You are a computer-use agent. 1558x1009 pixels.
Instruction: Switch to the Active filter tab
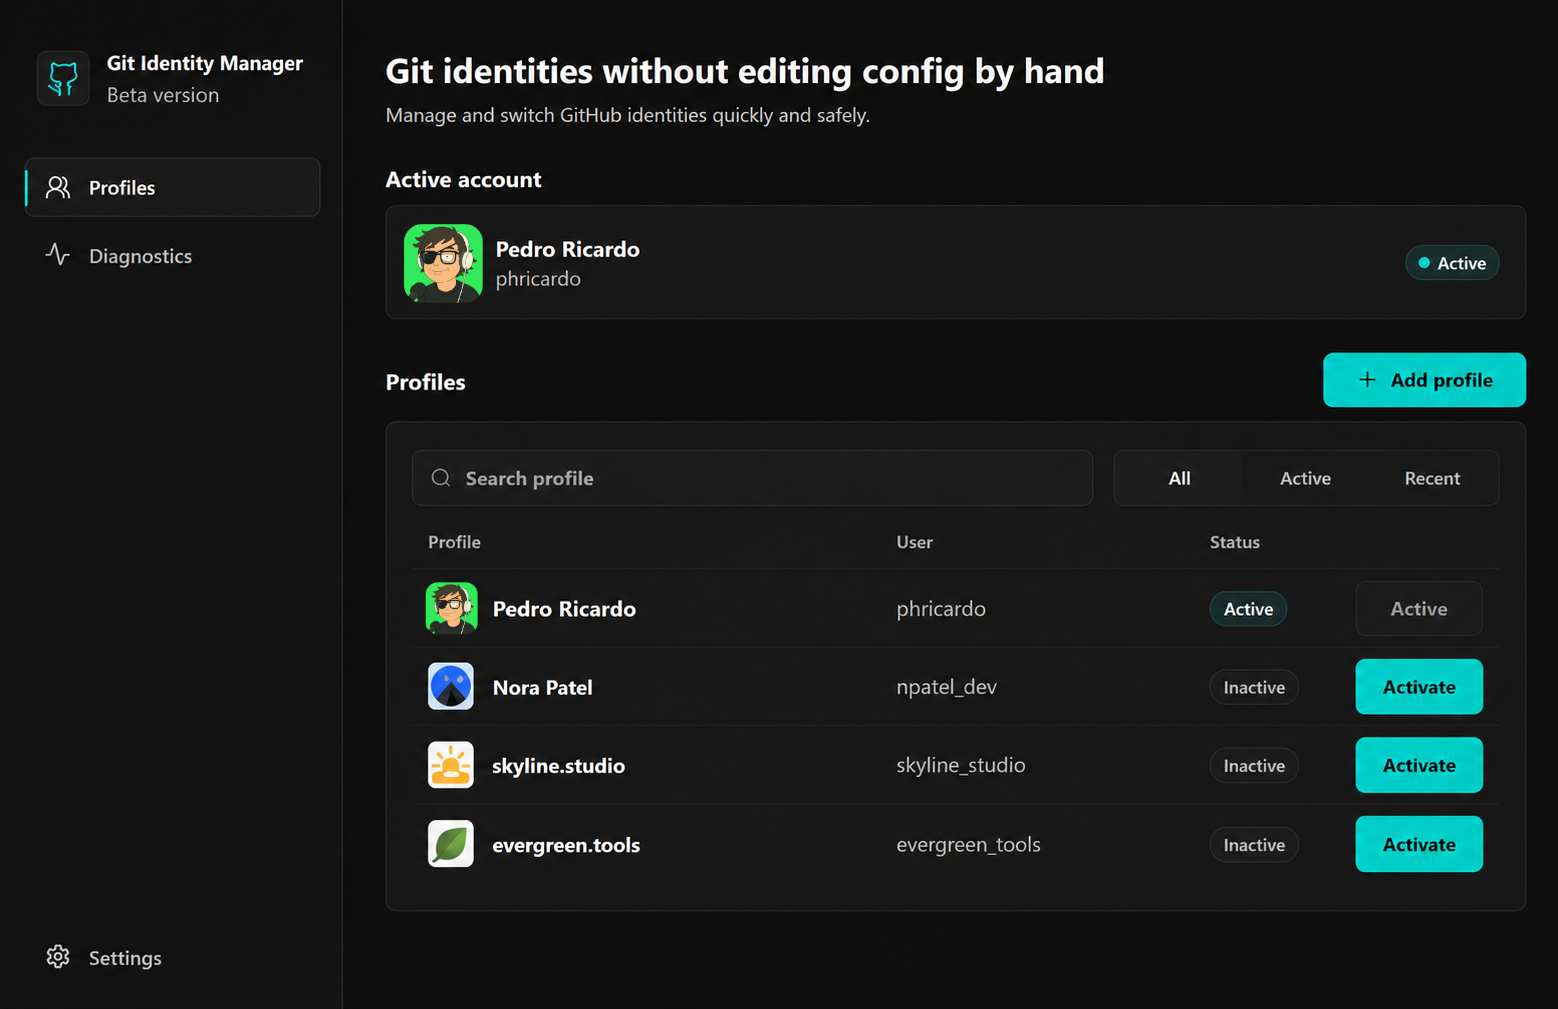point(1305,478)
